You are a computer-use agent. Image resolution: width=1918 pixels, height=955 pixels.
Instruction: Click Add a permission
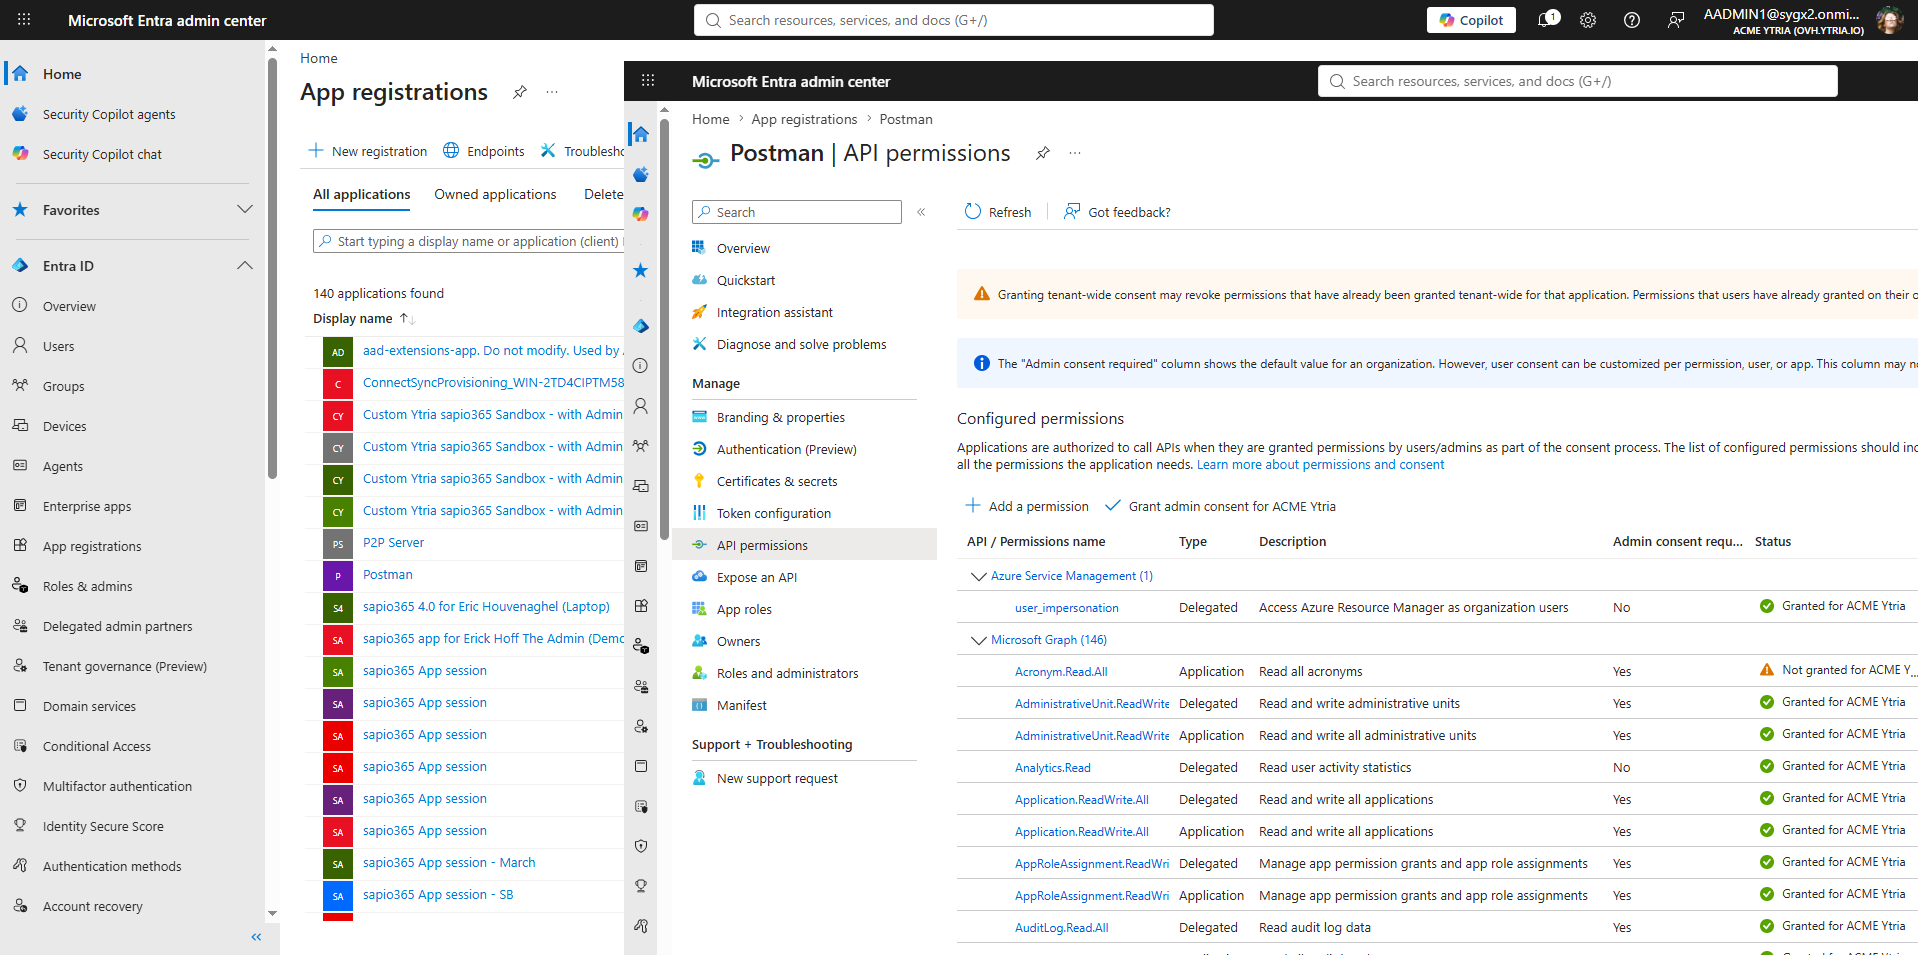[x=1027, y=506]
